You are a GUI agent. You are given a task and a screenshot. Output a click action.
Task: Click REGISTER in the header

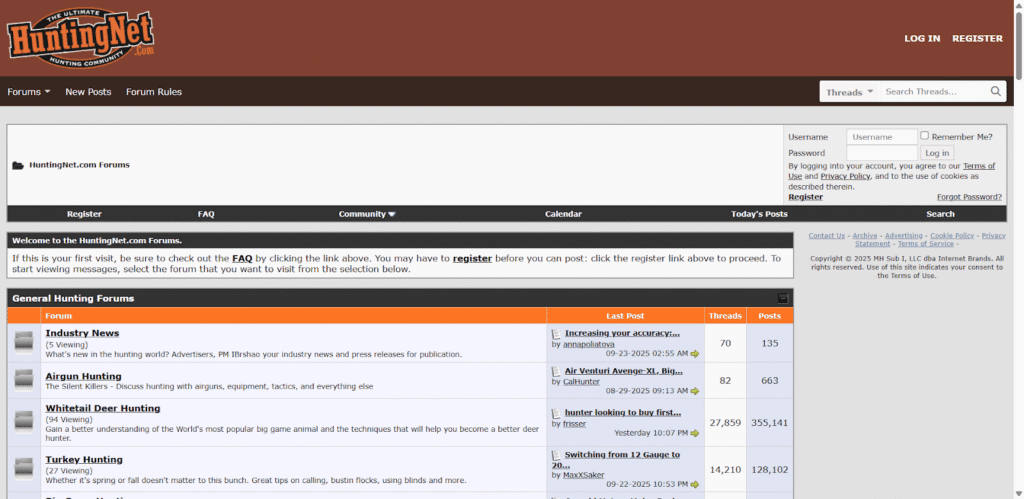coord(977,39)
